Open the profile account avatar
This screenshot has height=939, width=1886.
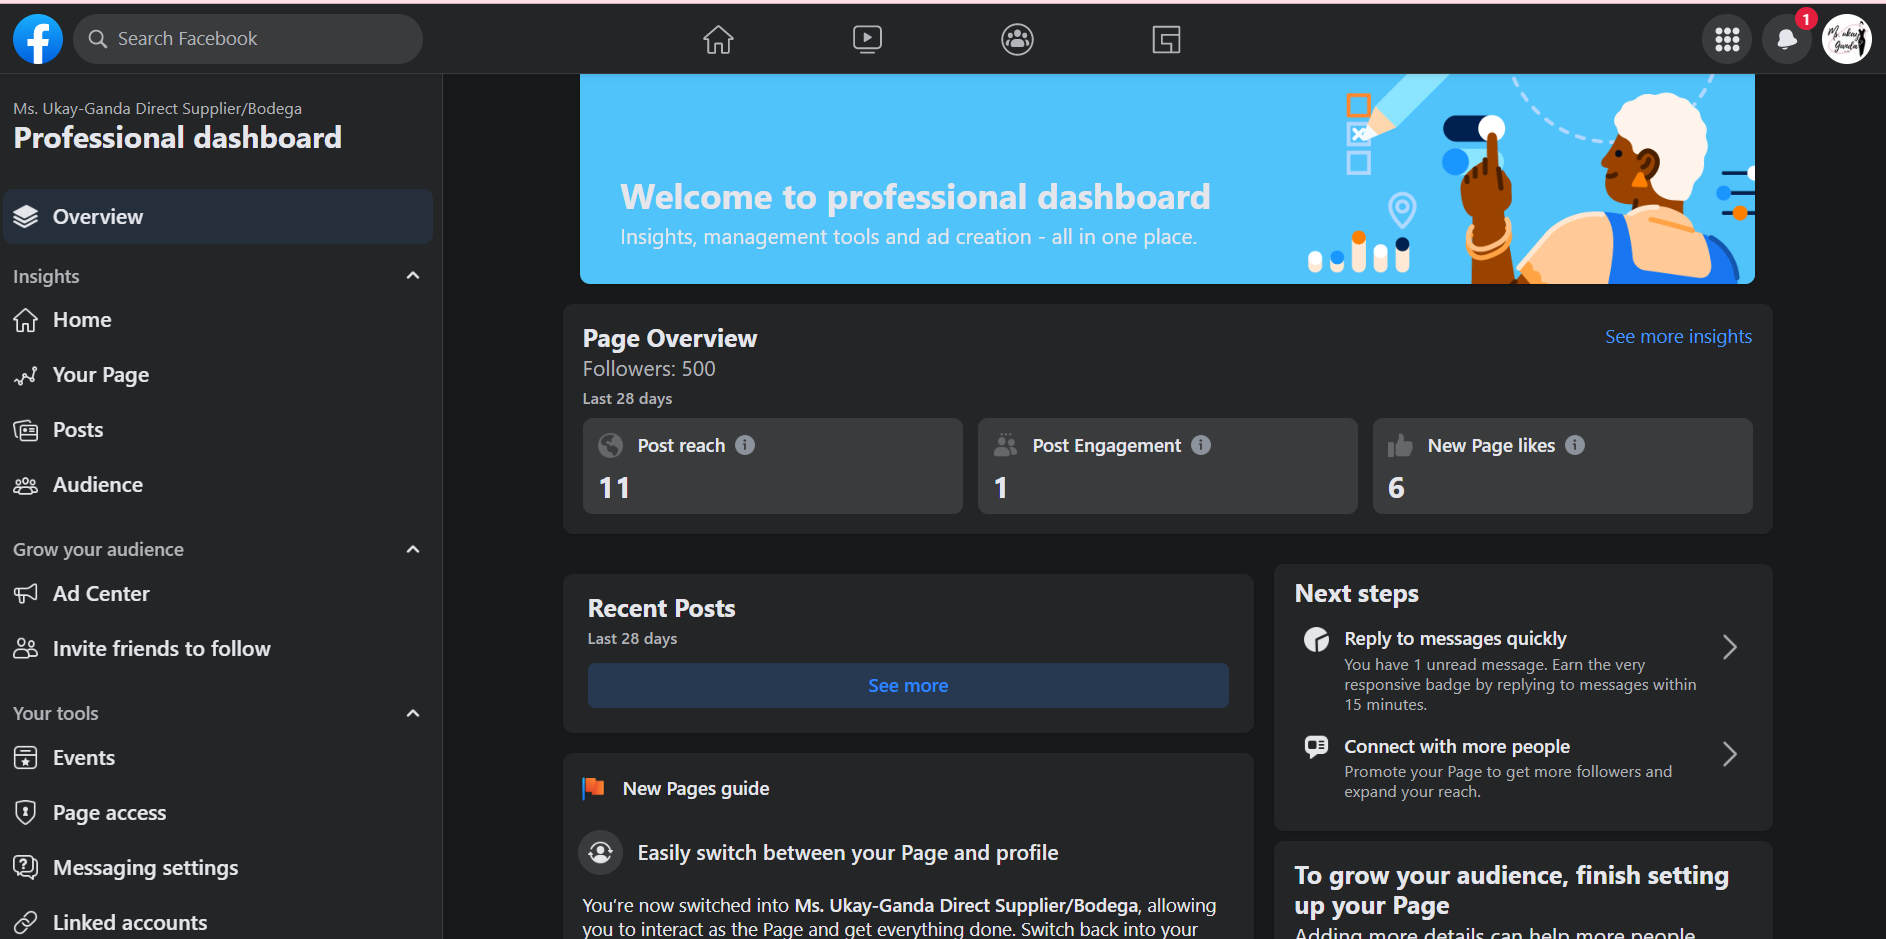coord(1846,39)
